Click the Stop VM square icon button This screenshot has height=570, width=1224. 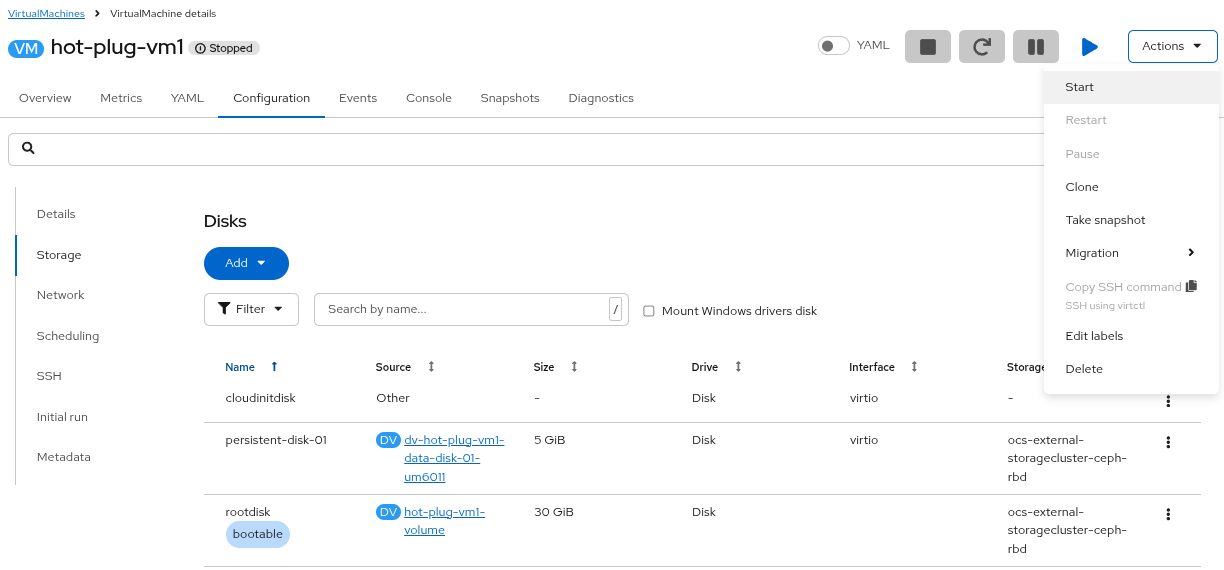[927, 46]
